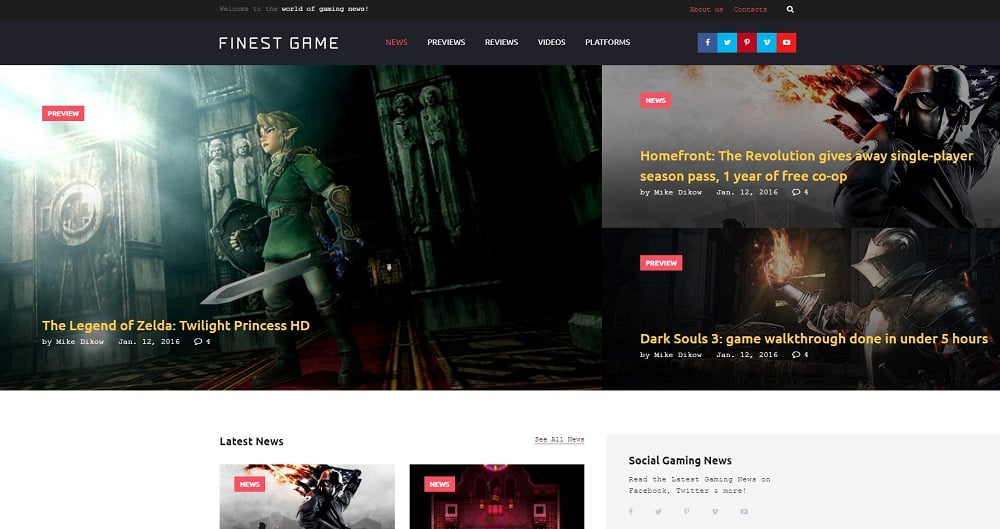The width and height of the screenshot is (1000, 529).
Task: Click Jan. 12, 2016 date under Dark Souls article
Action: coord(747,355)
